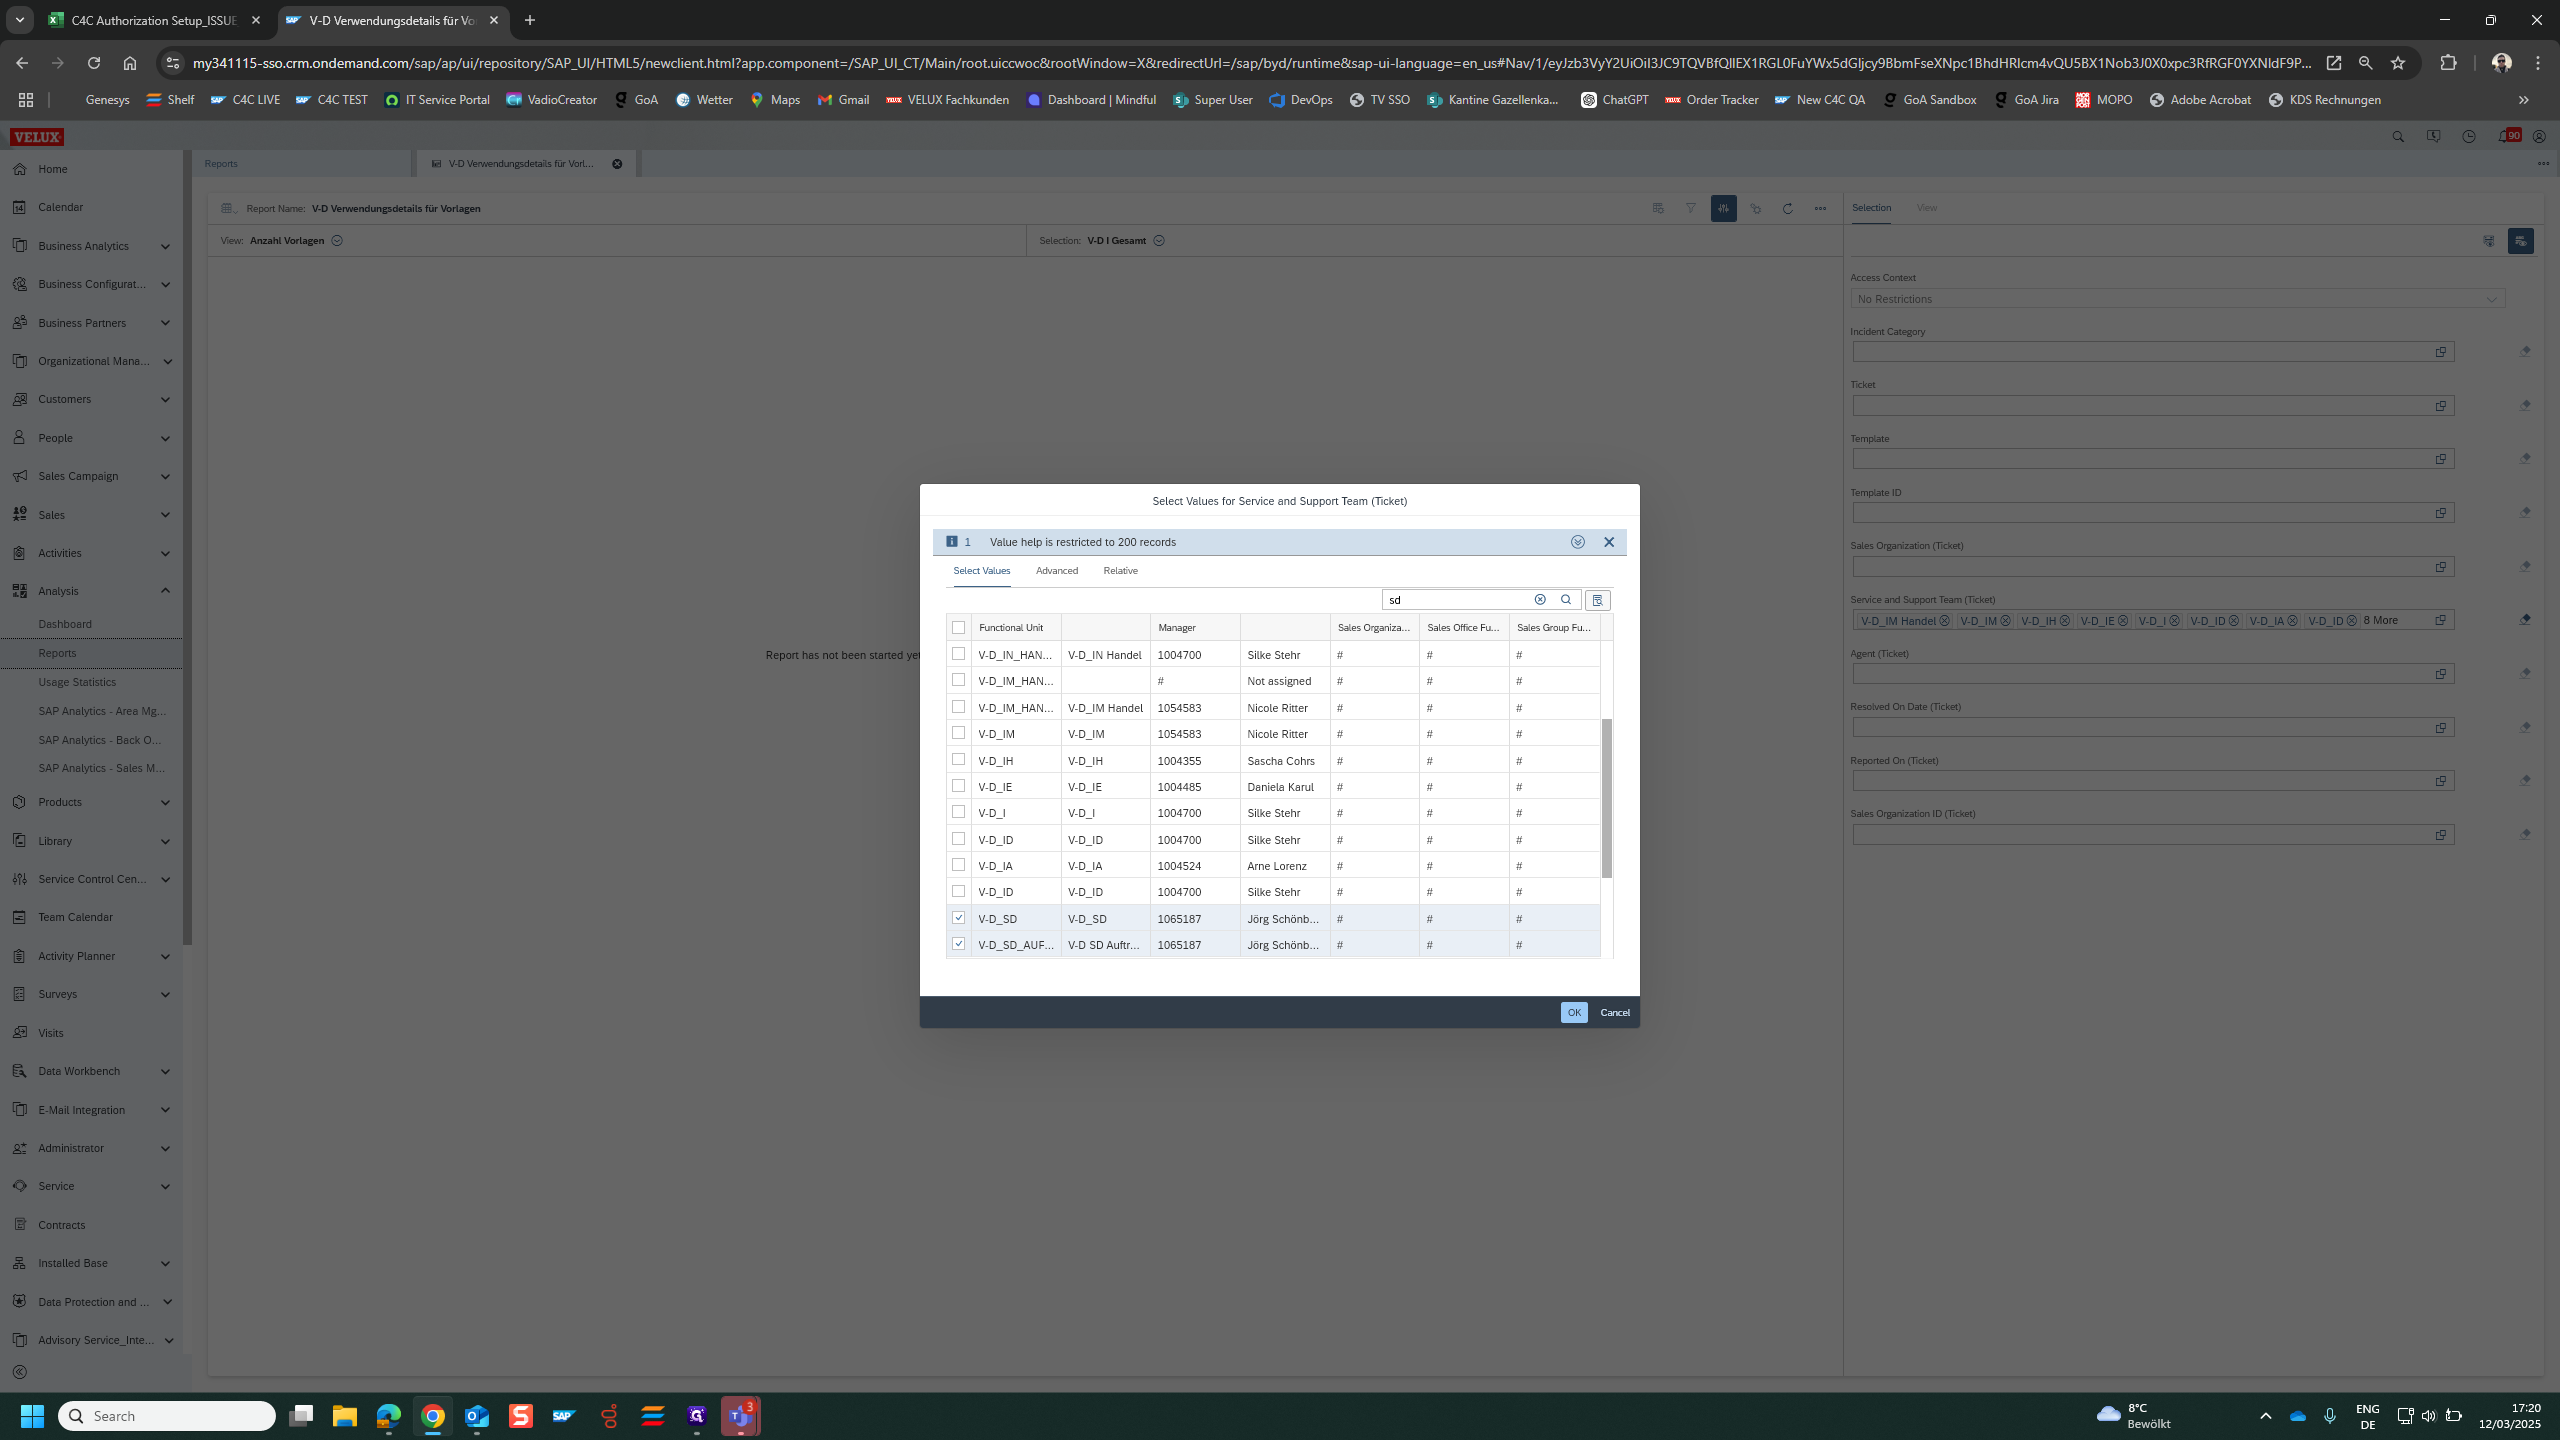Reload the page in Chrome
Screen dimensions: 2560x1440
coord(94,63)
